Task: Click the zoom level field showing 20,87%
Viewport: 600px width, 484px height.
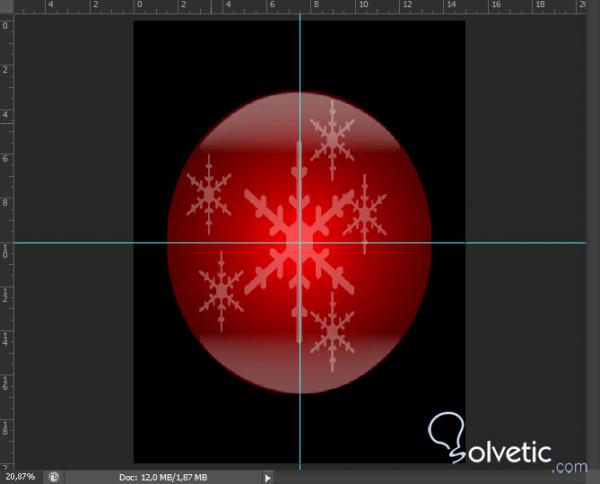Action: [x=21, y=477]
